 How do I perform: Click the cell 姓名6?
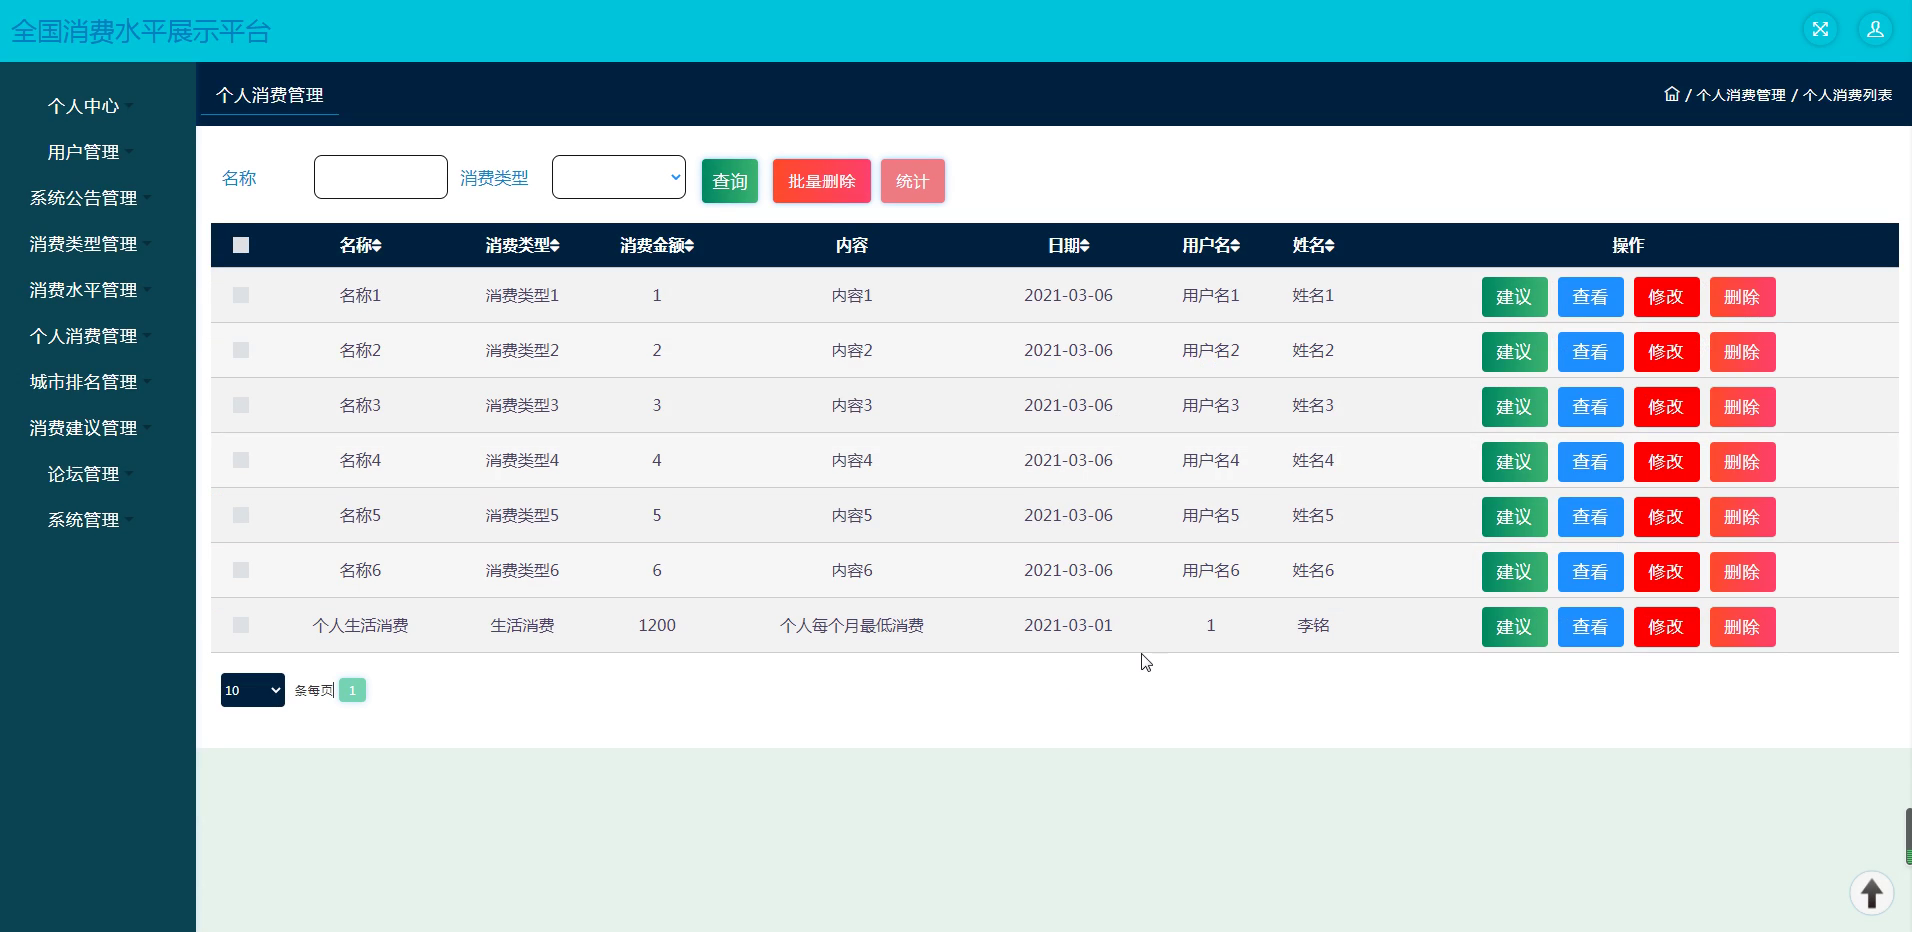tap(1313, 570)
